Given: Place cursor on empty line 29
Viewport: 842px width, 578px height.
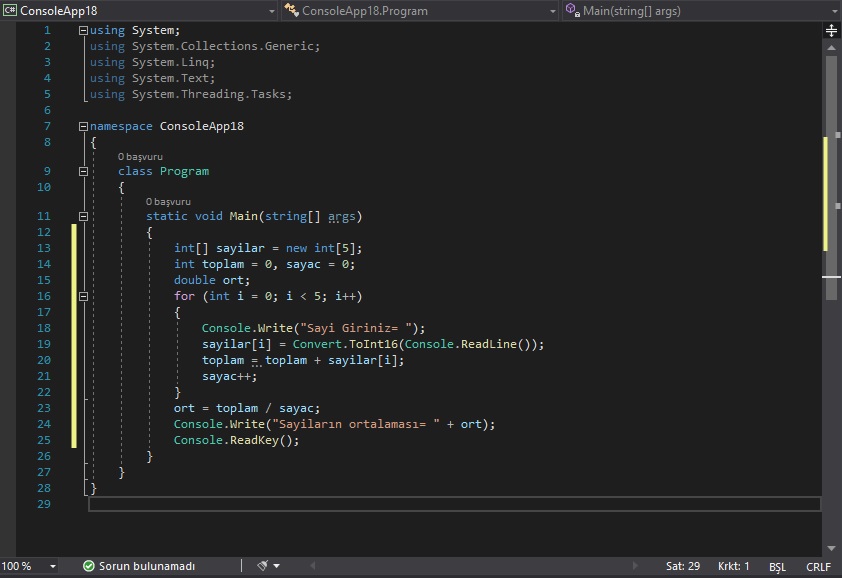Looking at the screenshot, I should pyautogui.click(x=454, y=504).
